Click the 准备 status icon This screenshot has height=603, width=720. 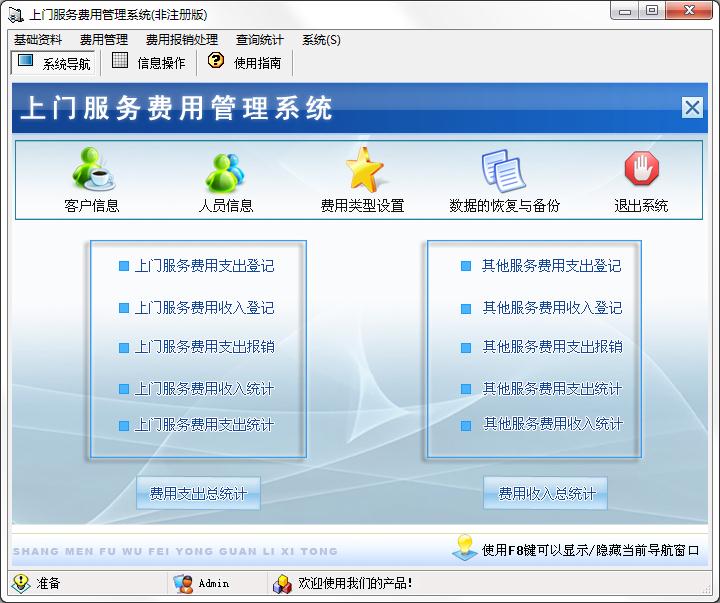(21, 583)
